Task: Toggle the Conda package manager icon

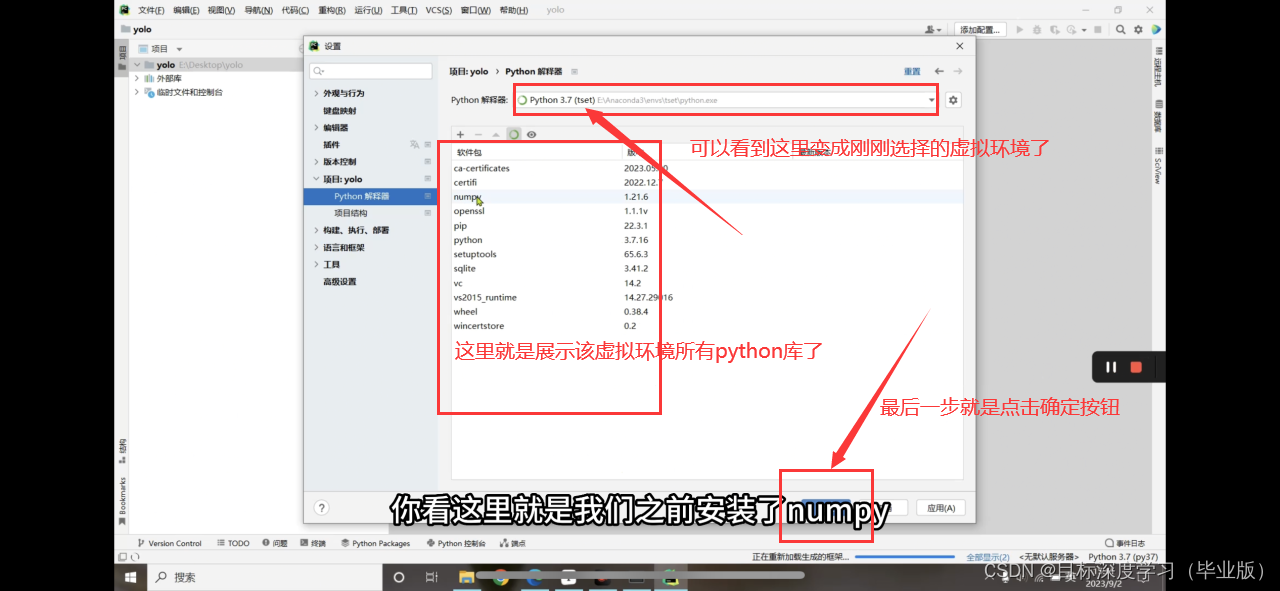Action: (514, 134)
